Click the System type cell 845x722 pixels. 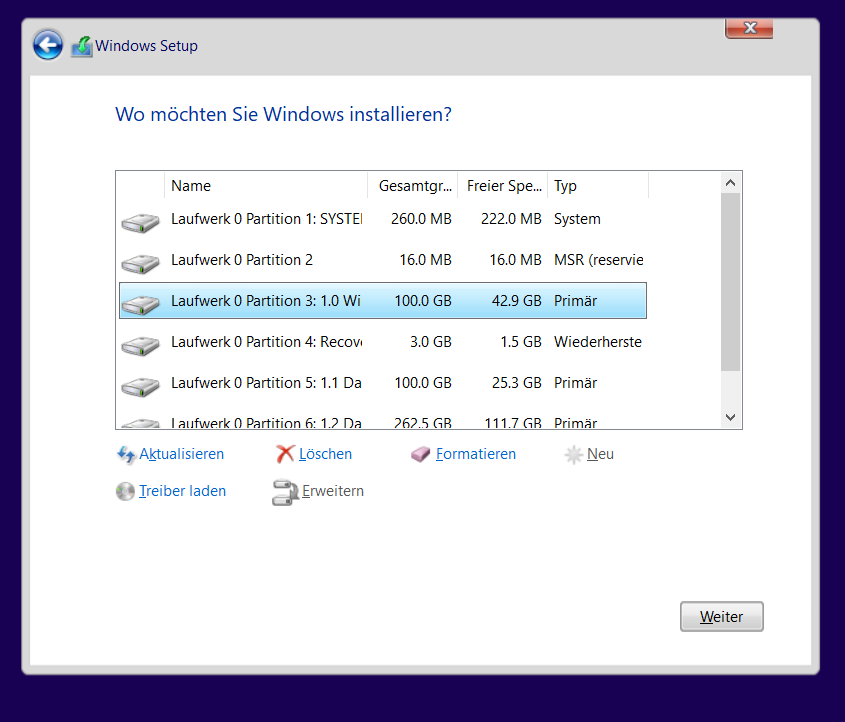coord(577,219)
